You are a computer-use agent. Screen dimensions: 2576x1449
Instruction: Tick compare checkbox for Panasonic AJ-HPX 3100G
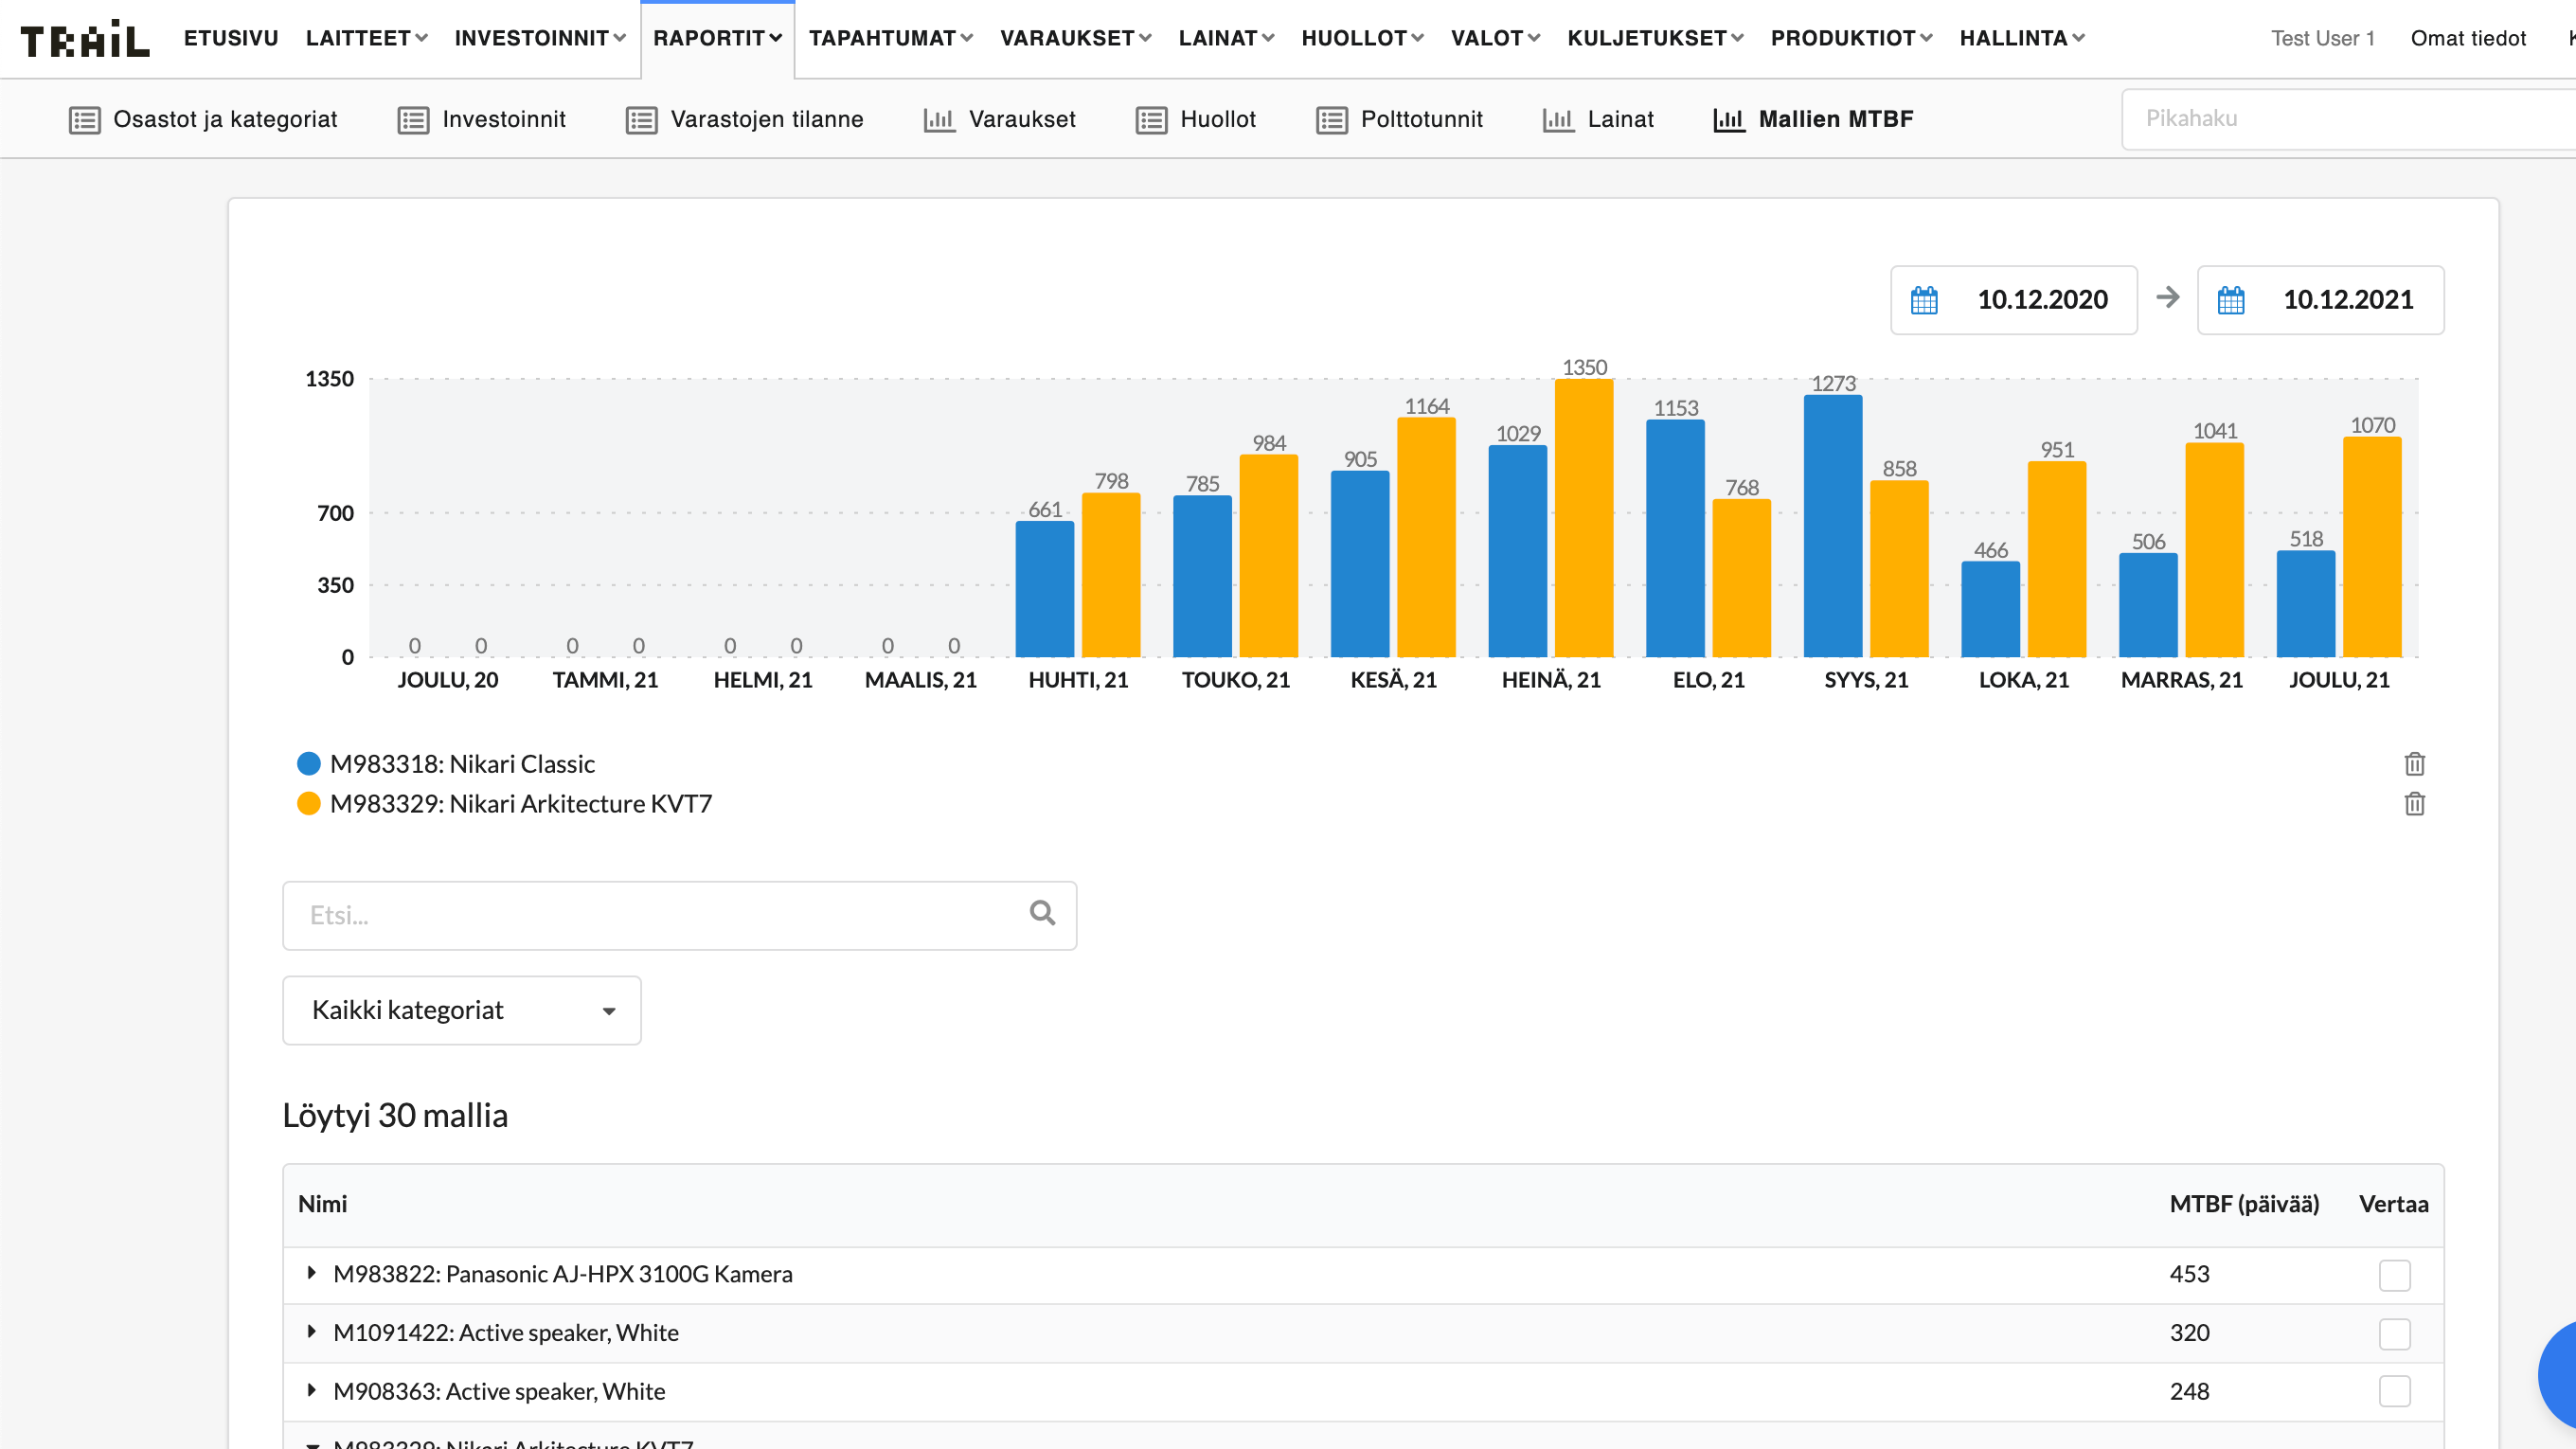pyautogui.click(x=2394, y=1275)
